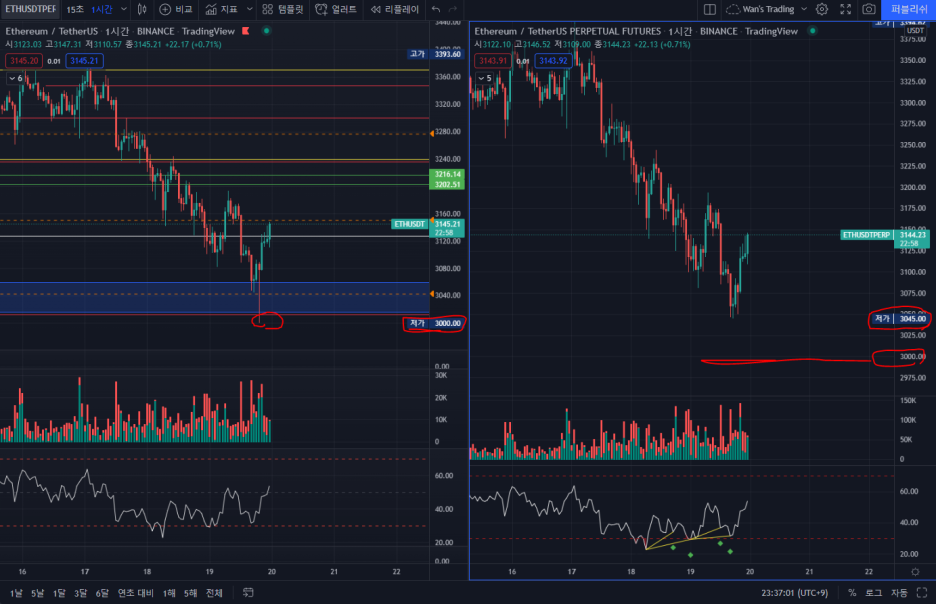
Task: Open the go-to-date calendar icon
Action: coord(248,593)
